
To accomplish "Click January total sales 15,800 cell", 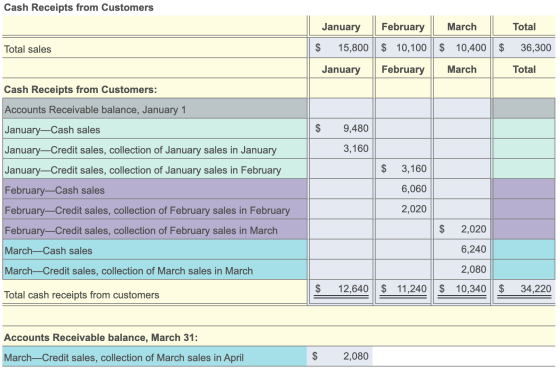I will (x=341, y=47).
